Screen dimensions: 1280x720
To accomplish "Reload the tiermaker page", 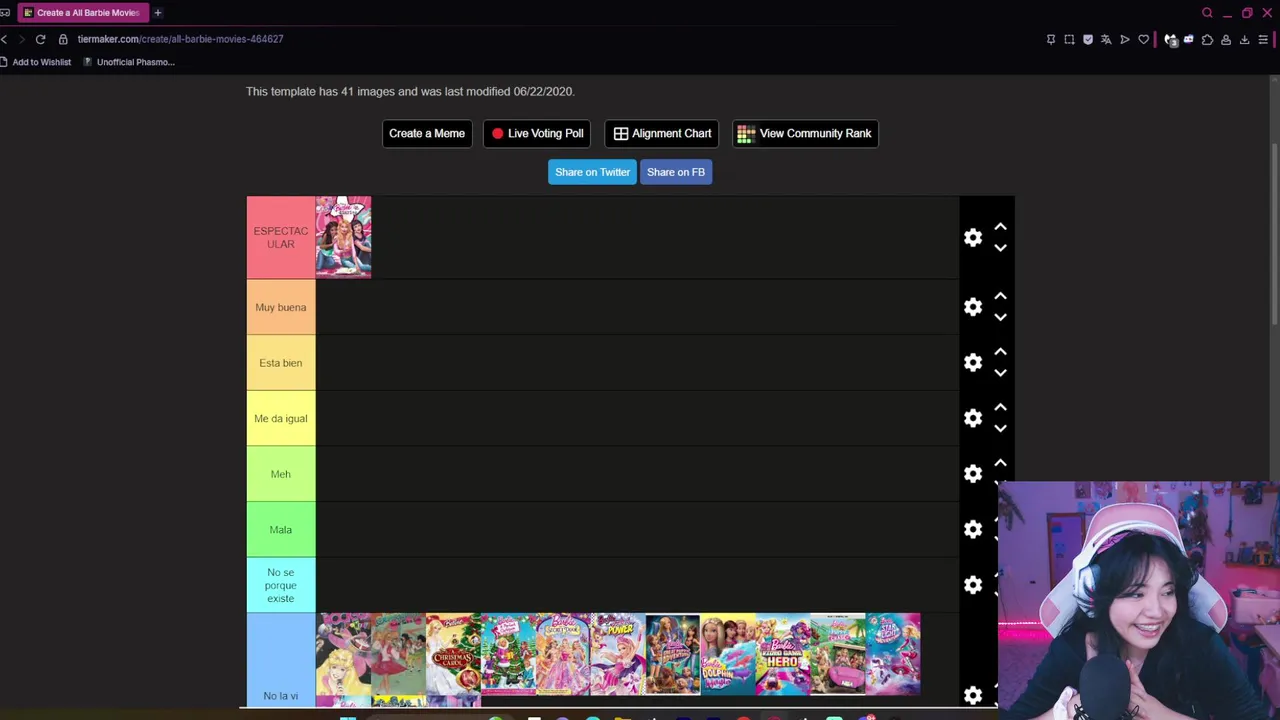I will (x=40, y=39).
